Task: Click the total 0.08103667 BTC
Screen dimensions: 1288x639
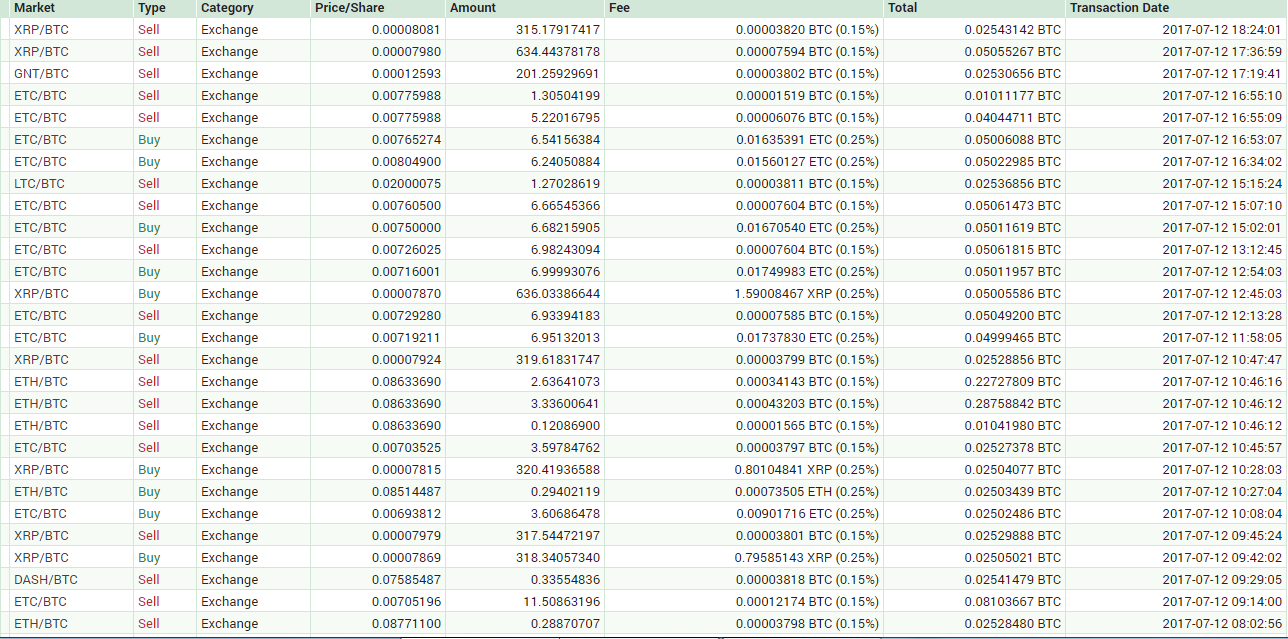Action: (1013, 602)
